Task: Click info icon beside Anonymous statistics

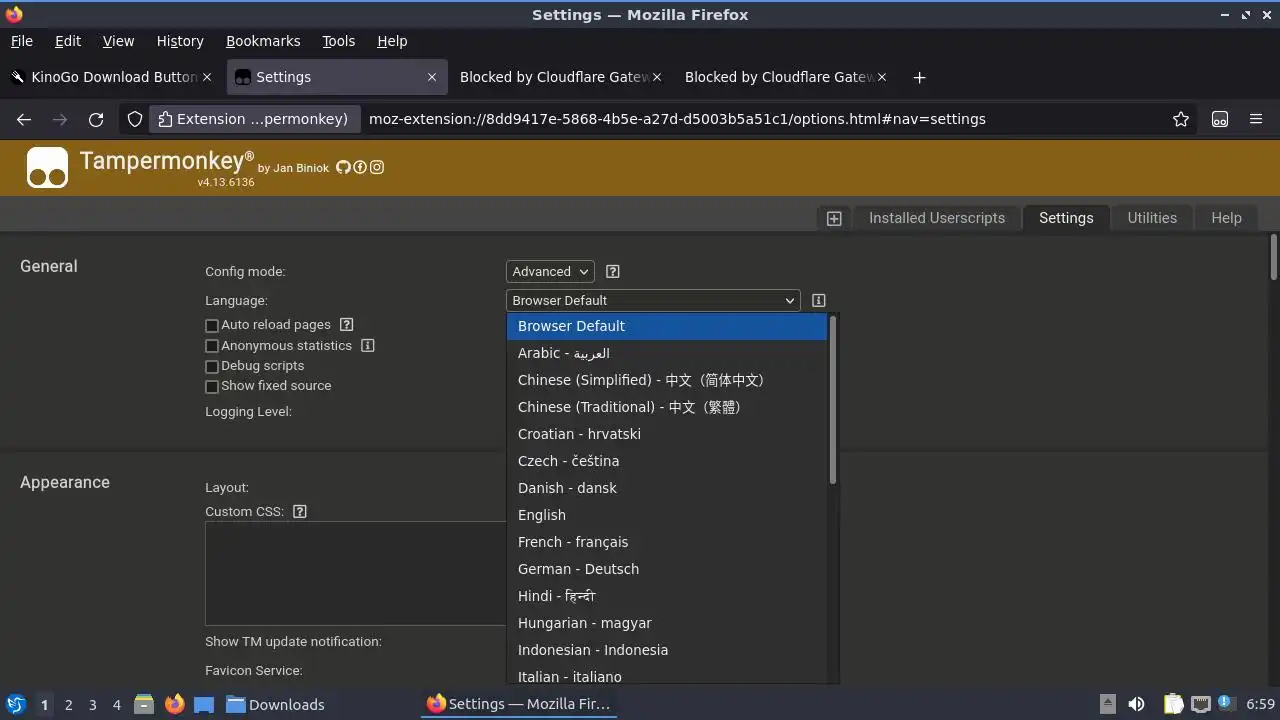Action: pos(367,345)
